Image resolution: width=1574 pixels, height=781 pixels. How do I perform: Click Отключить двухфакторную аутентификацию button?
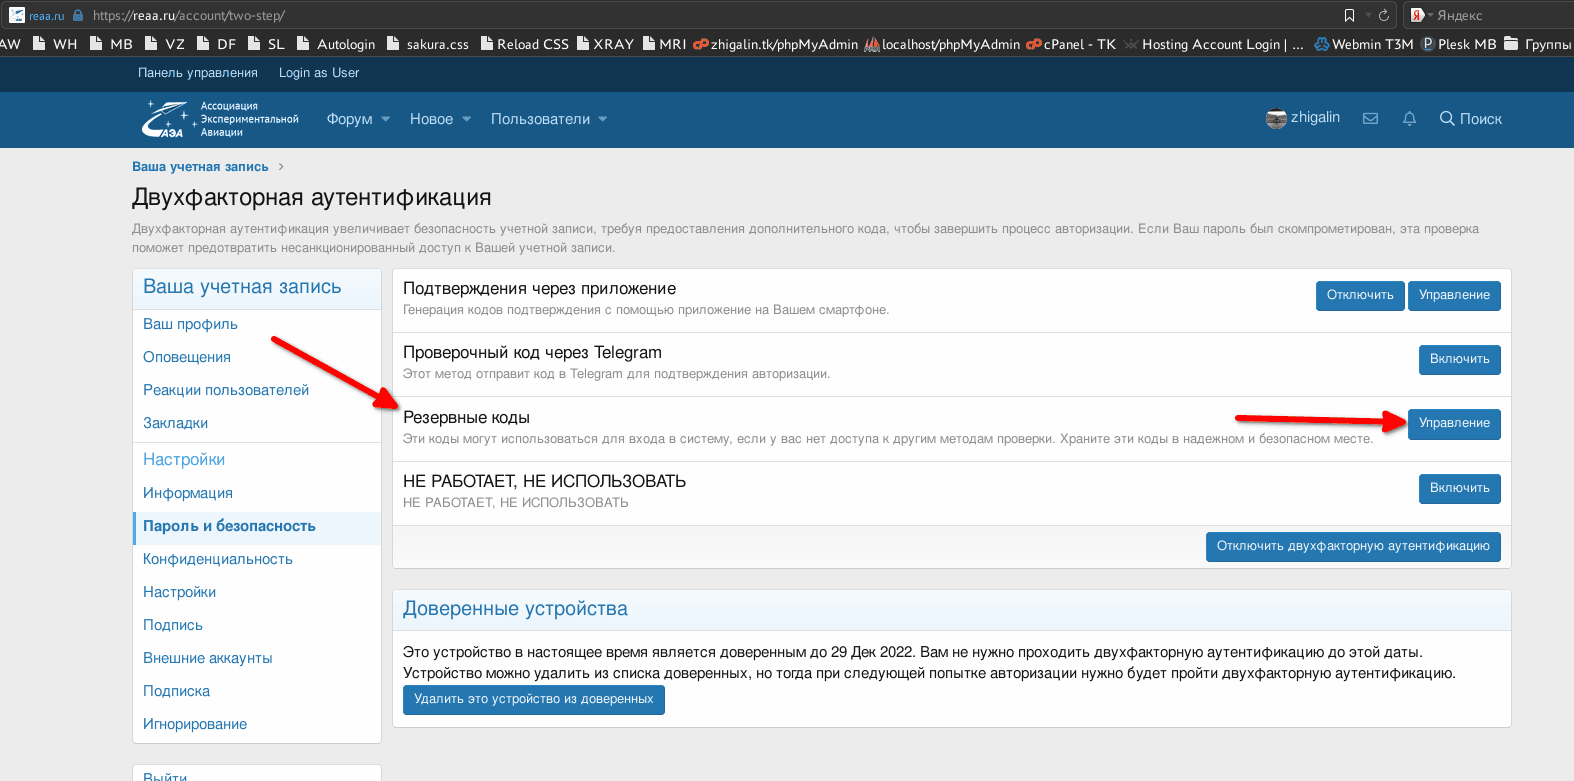point(1353,546)
